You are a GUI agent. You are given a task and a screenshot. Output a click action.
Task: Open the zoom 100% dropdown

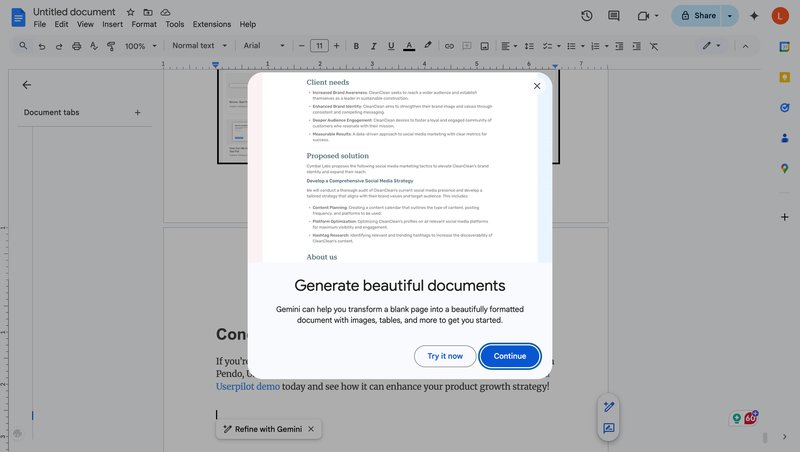point(140,46)
